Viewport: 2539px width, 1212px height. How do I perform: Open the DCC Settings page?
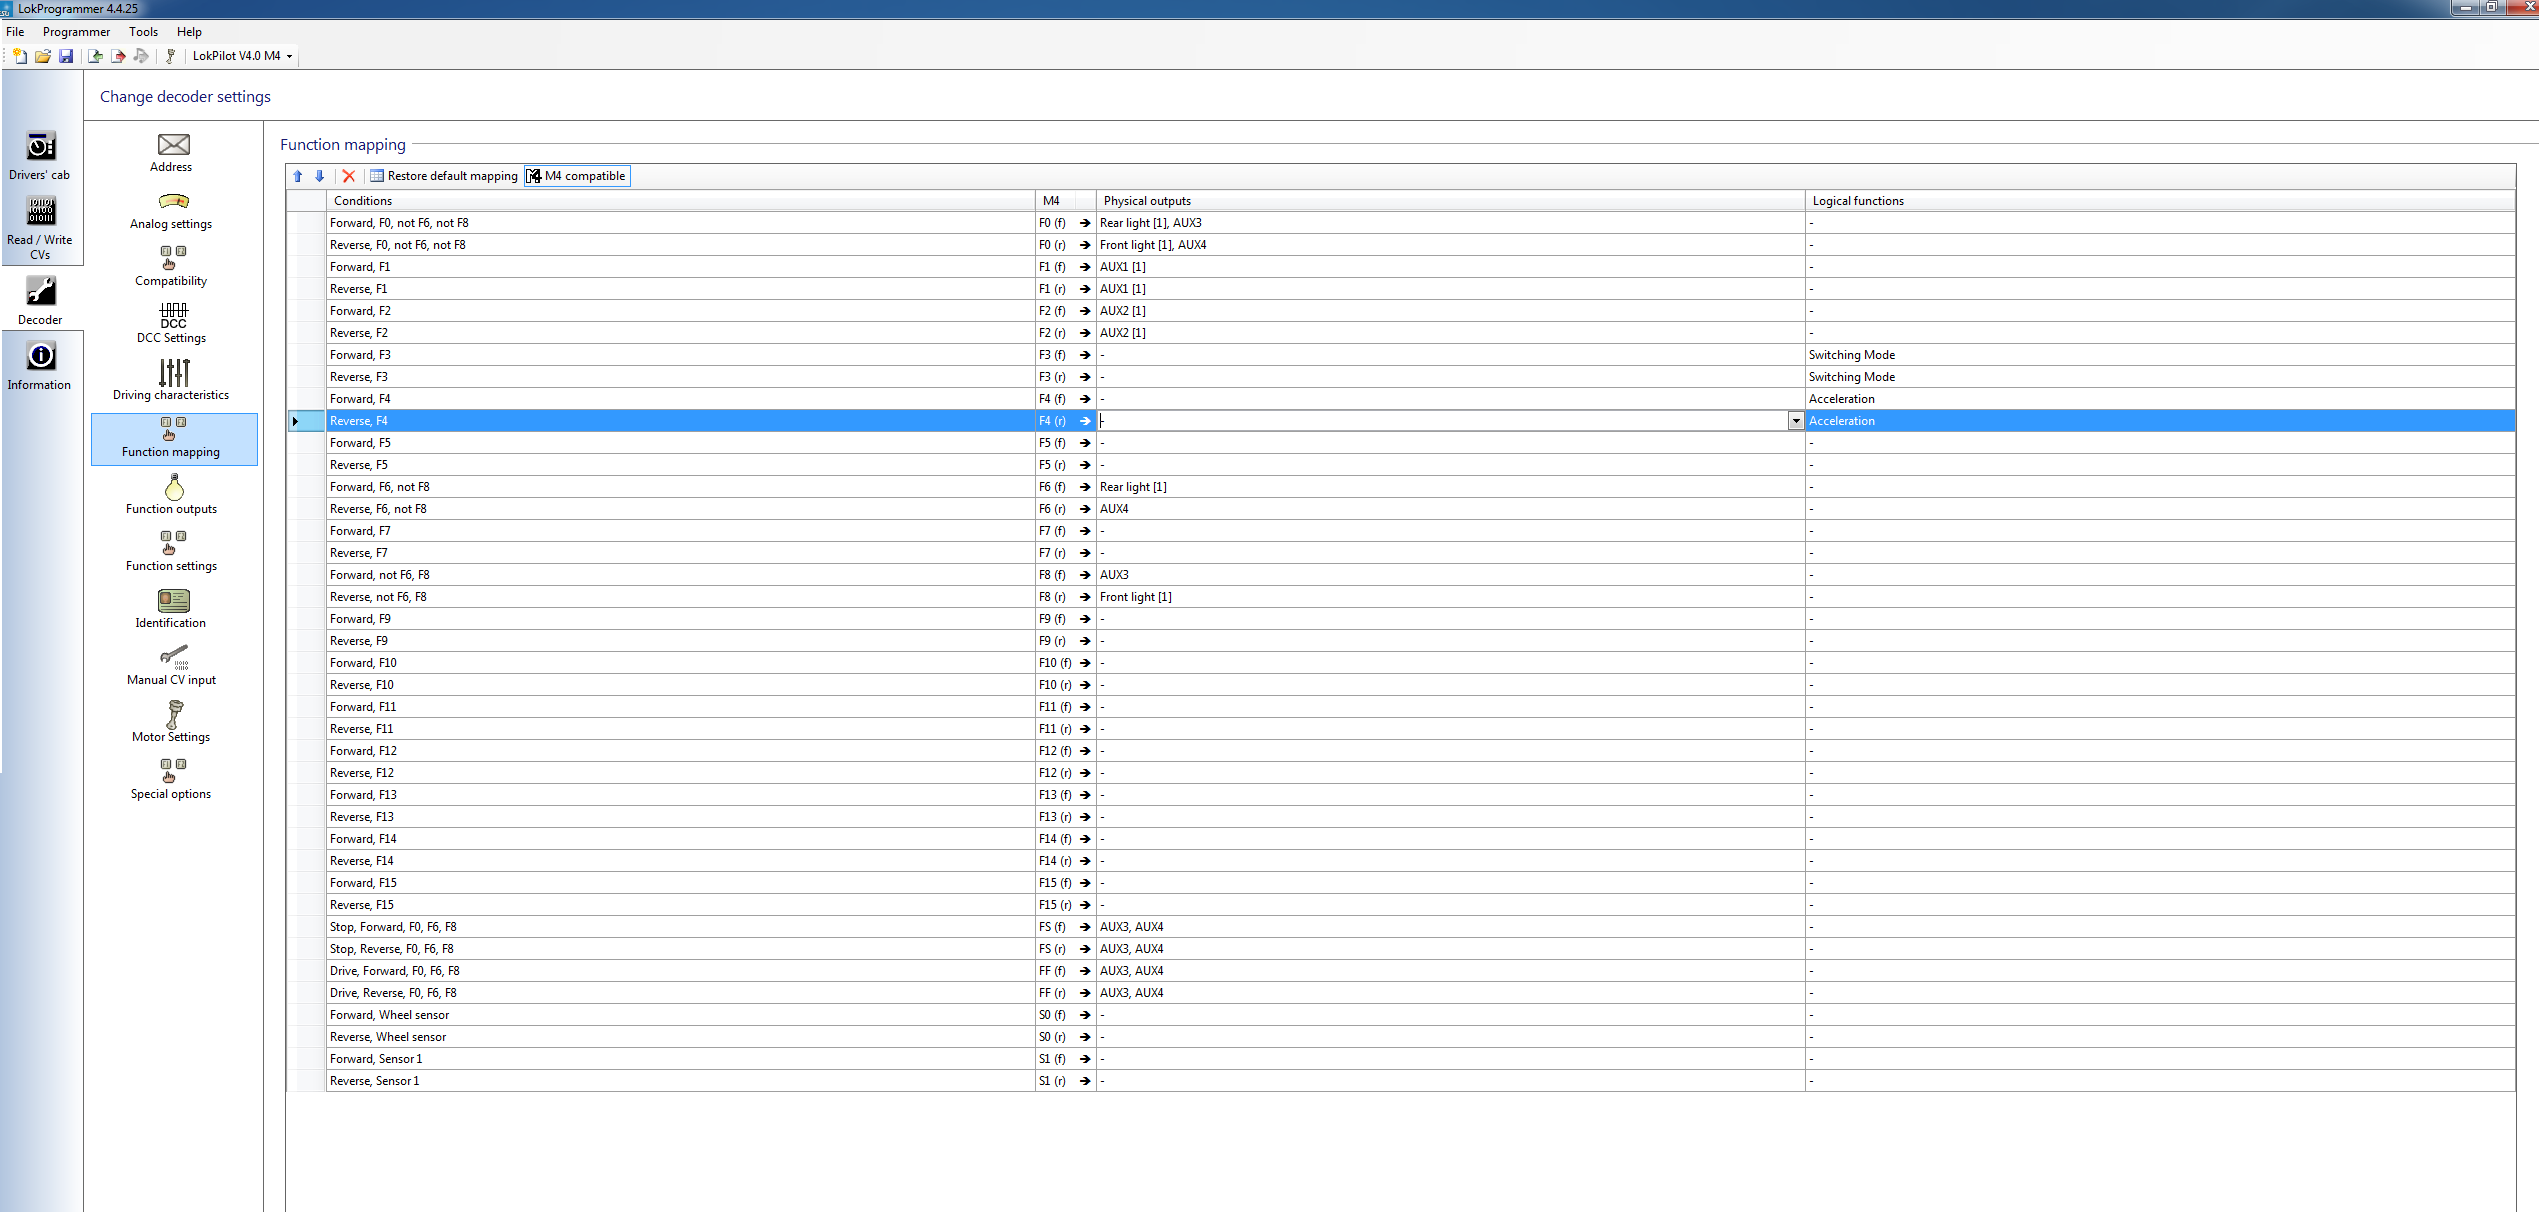click(172, 324)
